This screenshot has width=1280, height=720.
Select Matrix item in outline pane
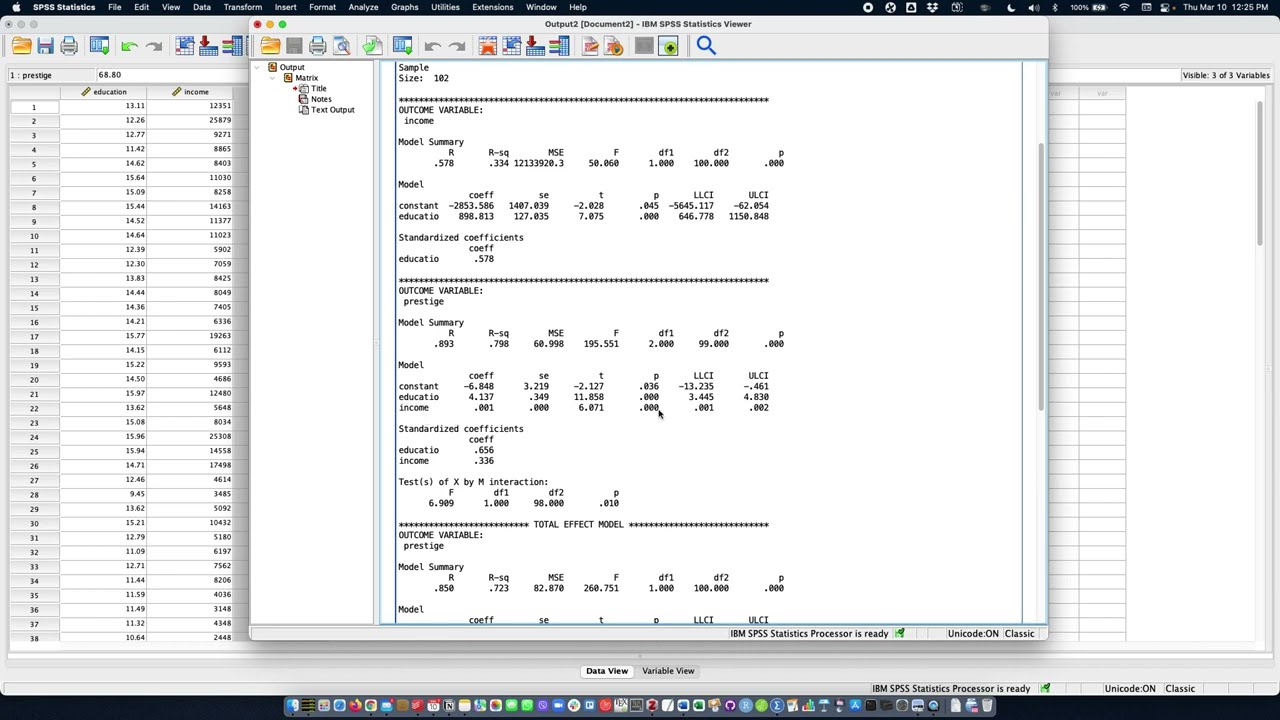306,78
